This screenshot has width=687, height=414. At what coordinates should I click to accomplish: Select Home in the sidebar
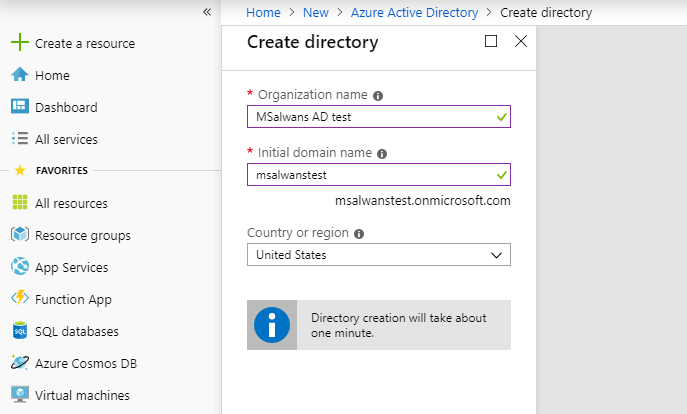tap(52, 75)
